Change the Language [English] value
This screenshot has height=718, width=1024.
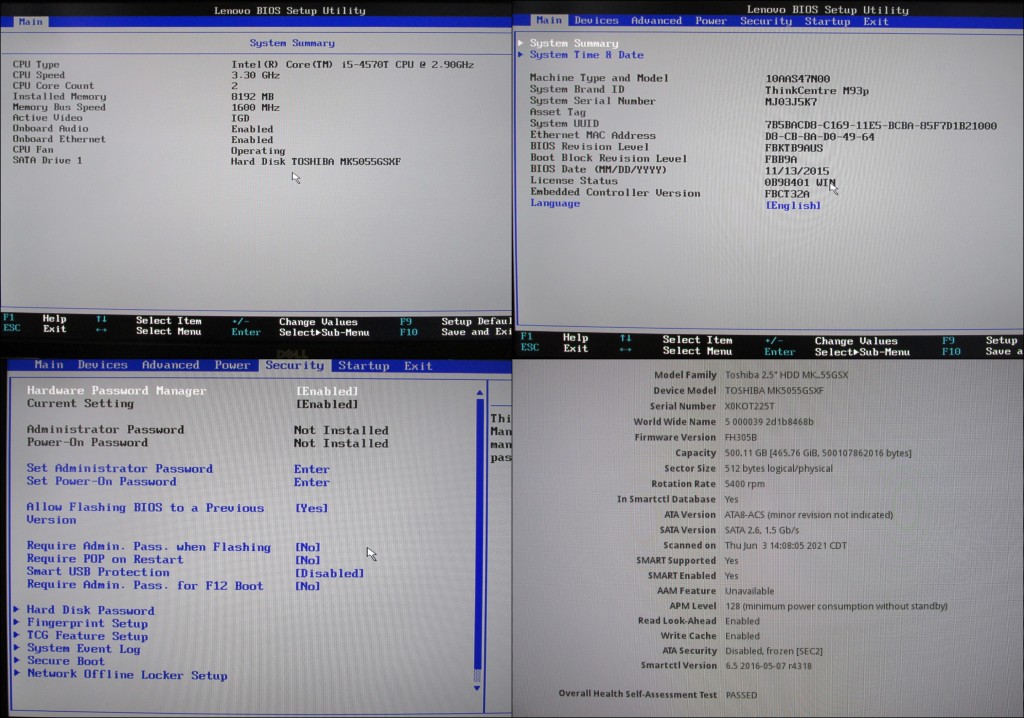point(793,206)
